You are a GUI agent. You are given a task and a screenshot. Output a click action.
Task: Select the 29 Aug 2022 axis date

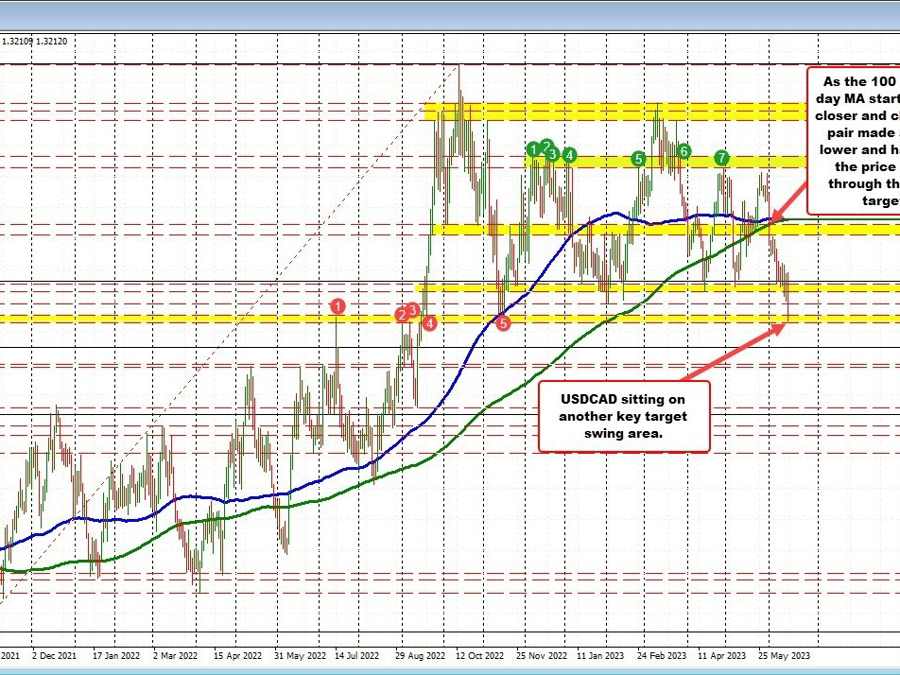pyautogui.click(x=420, y=655)
